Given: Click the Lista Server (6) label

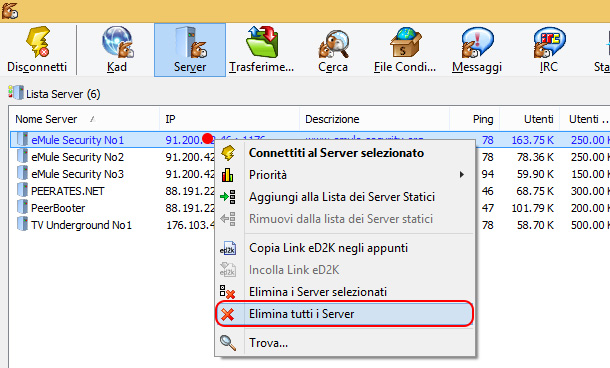Looking at the screenshot, I should click(x=63, y=94).
